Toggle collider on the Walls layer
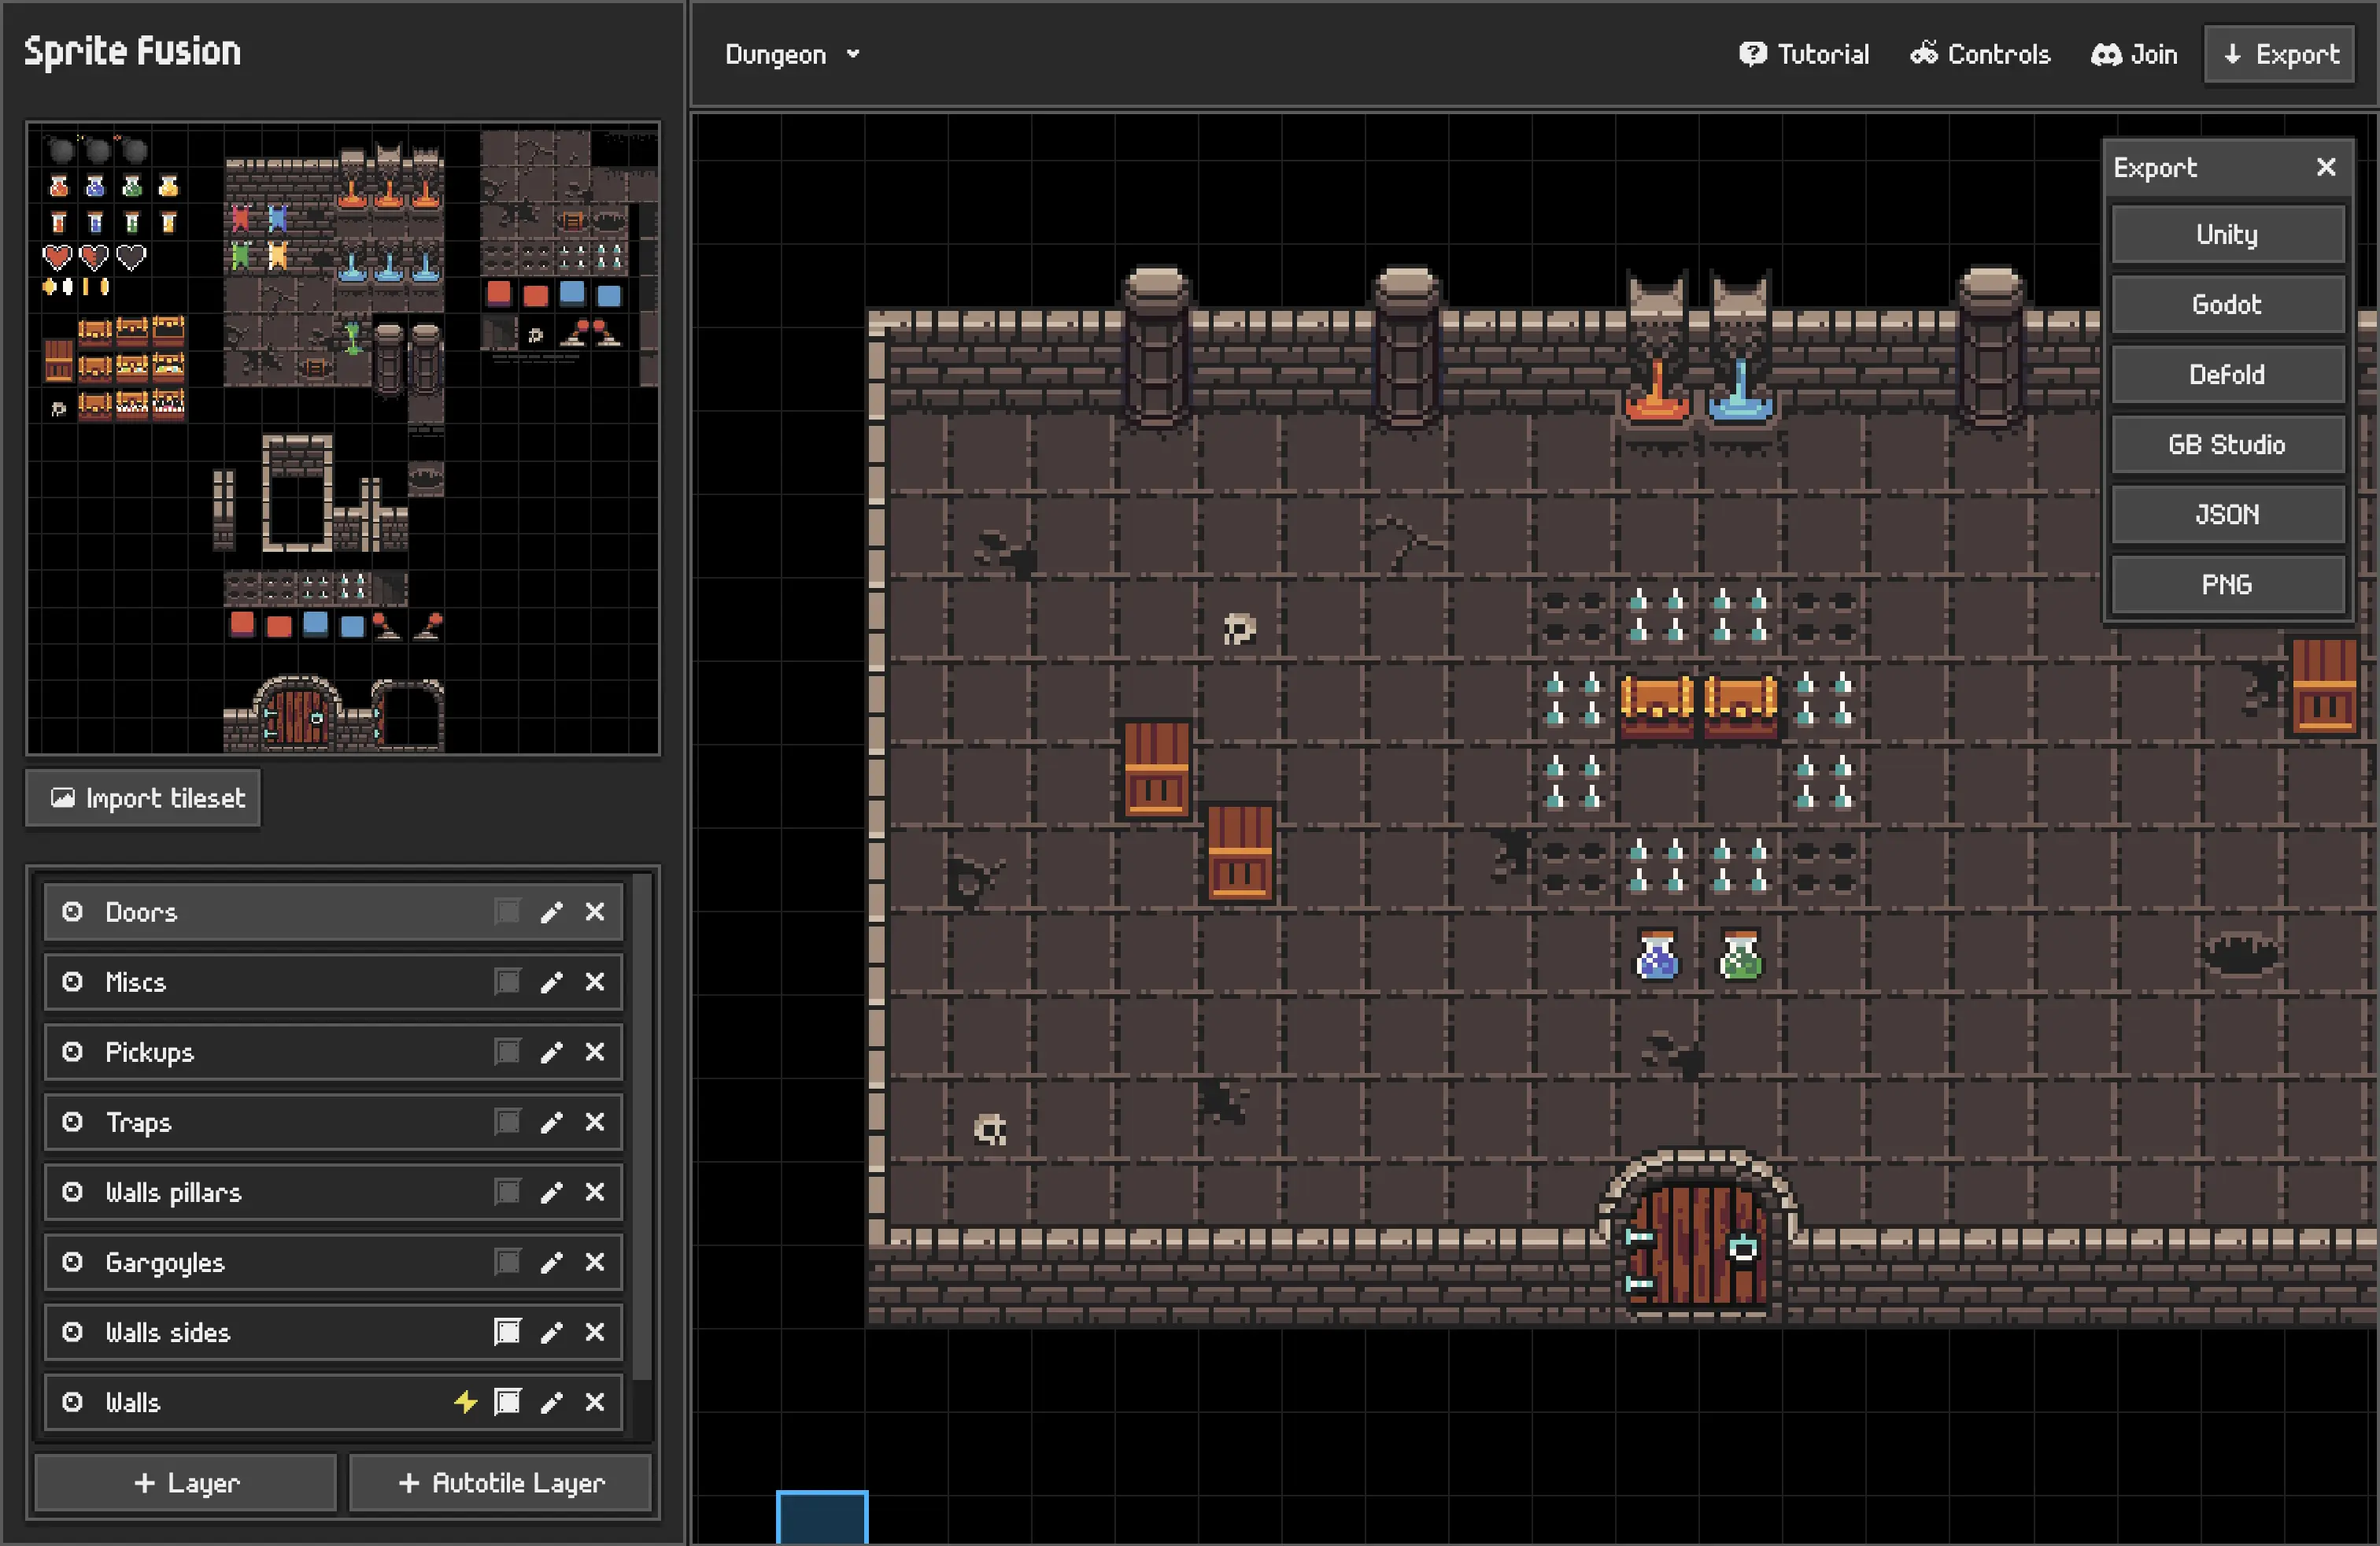The width and height of the screenshot is (2380, 1546). pyautogui.click(x=507, y=1401)
